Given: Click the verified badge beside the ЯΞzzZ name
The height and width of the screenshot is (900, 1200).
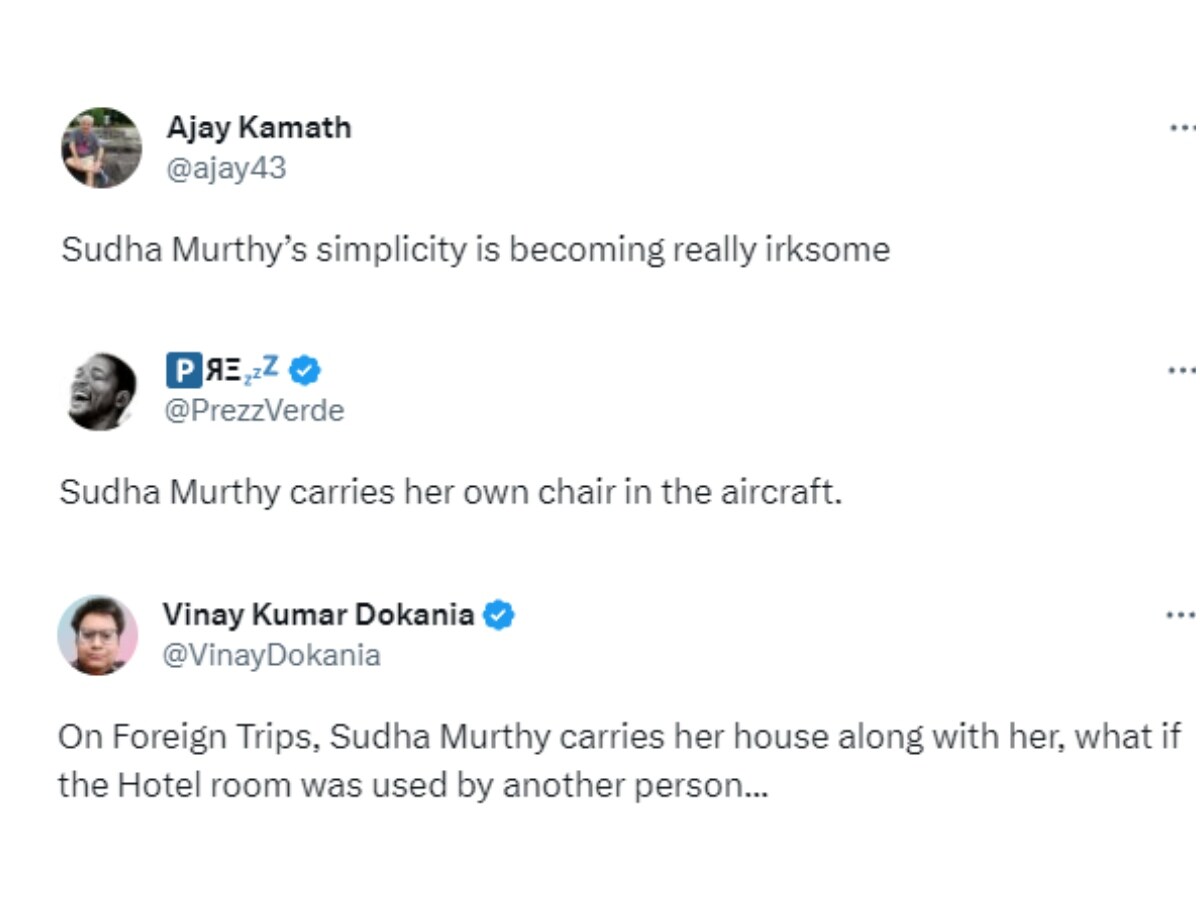Looking at the screenshot, I should [x=305, y=371].
